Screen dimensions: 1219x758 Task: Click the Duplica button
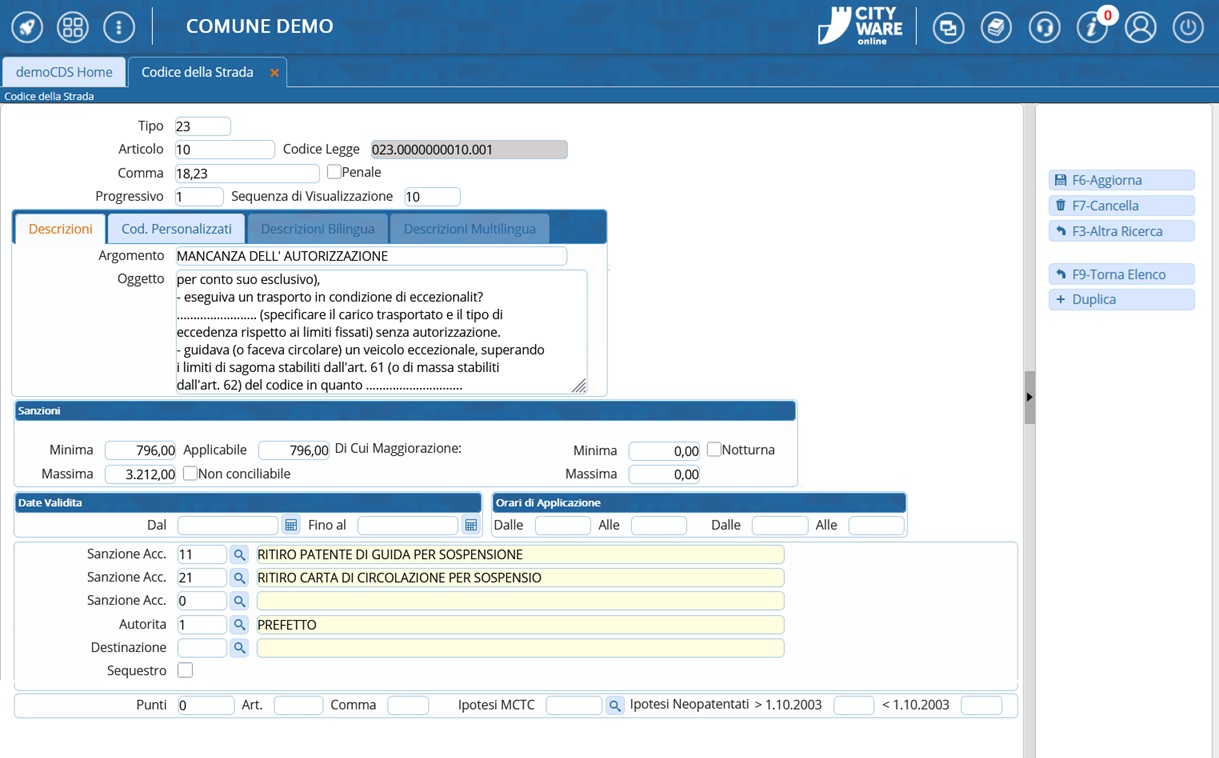[1121, 299]
